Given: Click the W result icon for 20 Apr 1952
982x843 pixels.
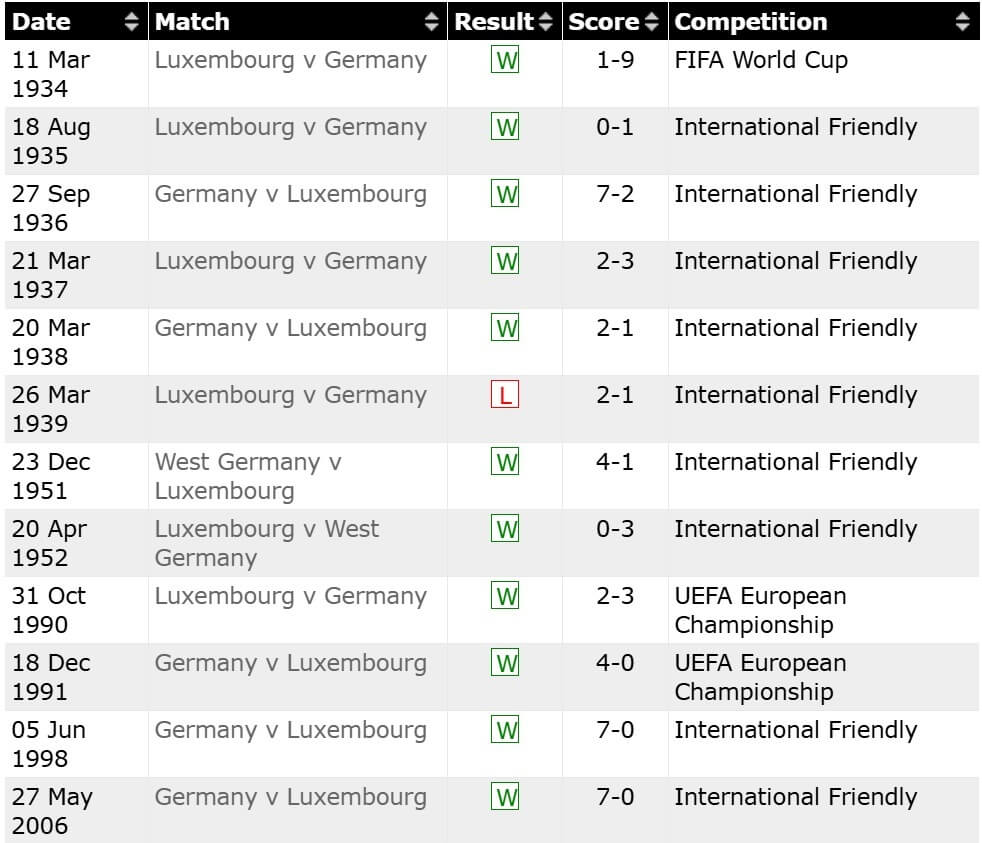Looking at the screenshot, I should pos(506,529).
